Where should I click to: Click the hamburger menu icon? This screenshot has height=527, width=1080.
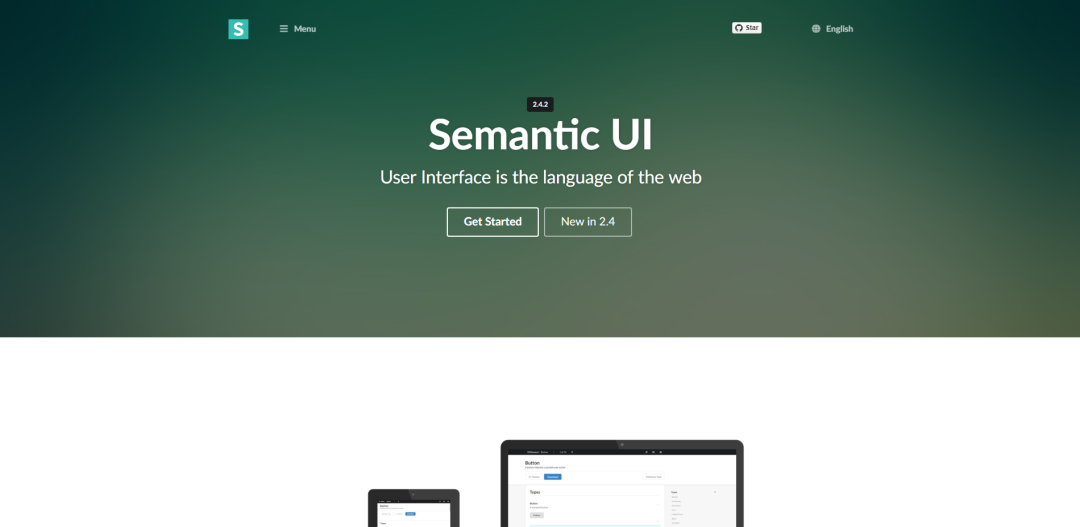click(x=284, y=29)
